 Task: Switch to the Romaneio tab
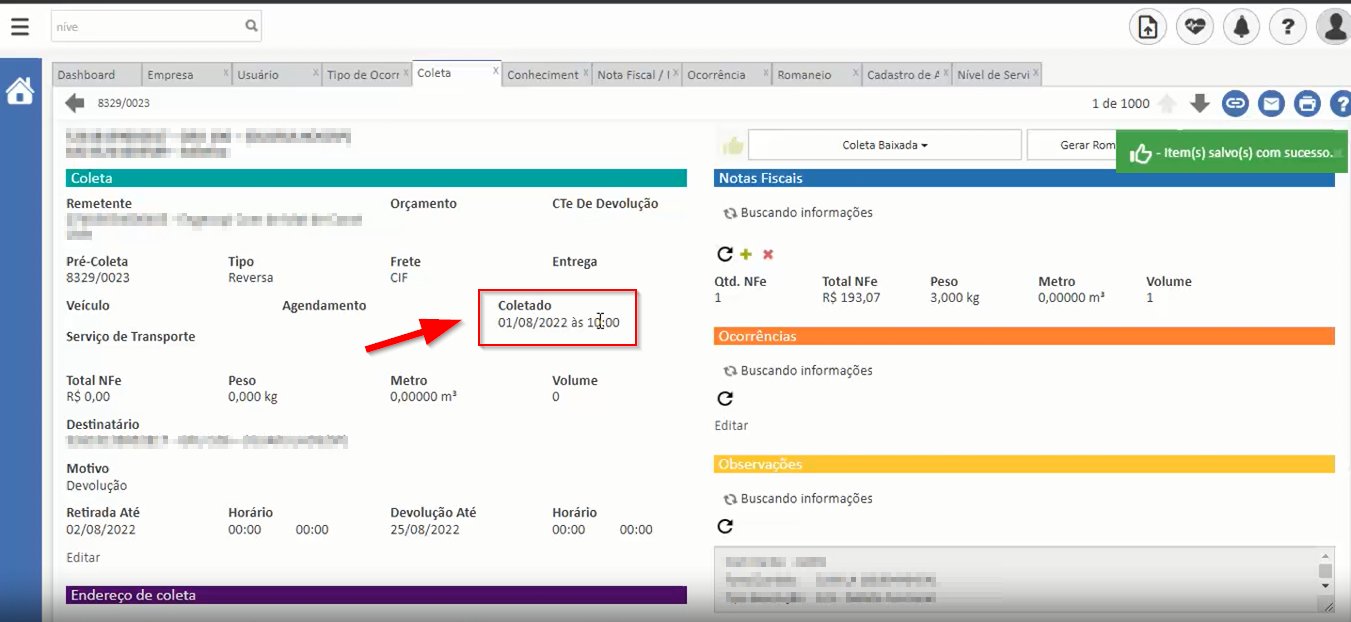pos(807,73)
